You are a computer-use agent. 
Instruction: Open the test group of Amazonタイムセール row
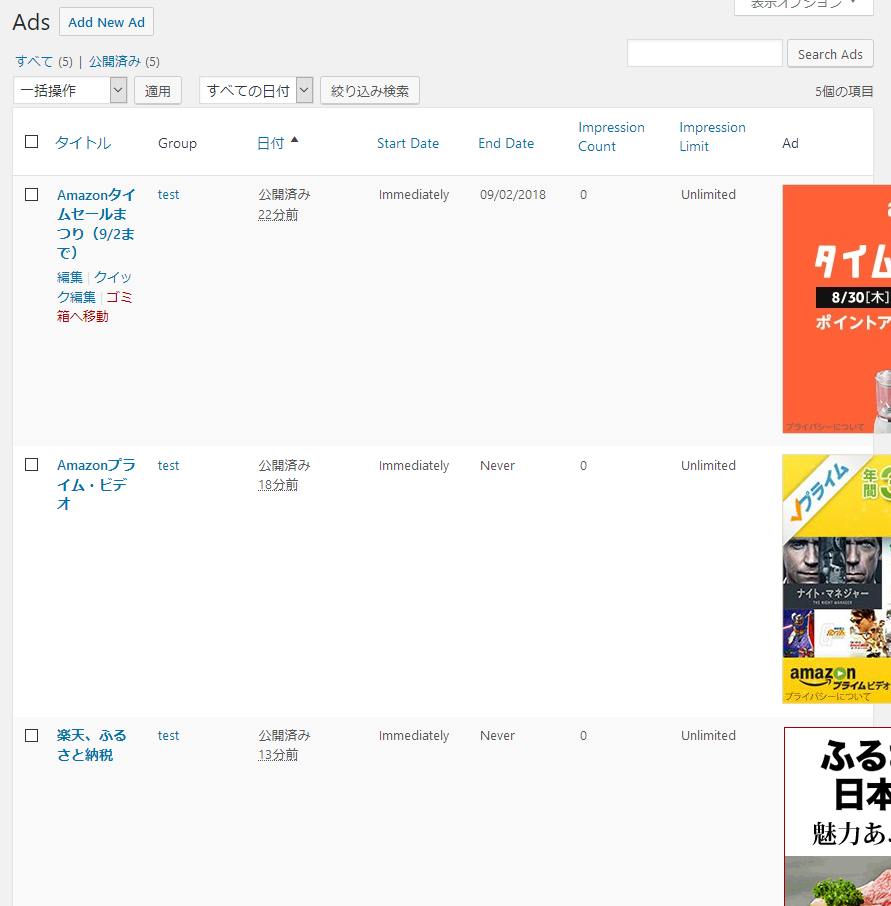click(x=168, y=195)
